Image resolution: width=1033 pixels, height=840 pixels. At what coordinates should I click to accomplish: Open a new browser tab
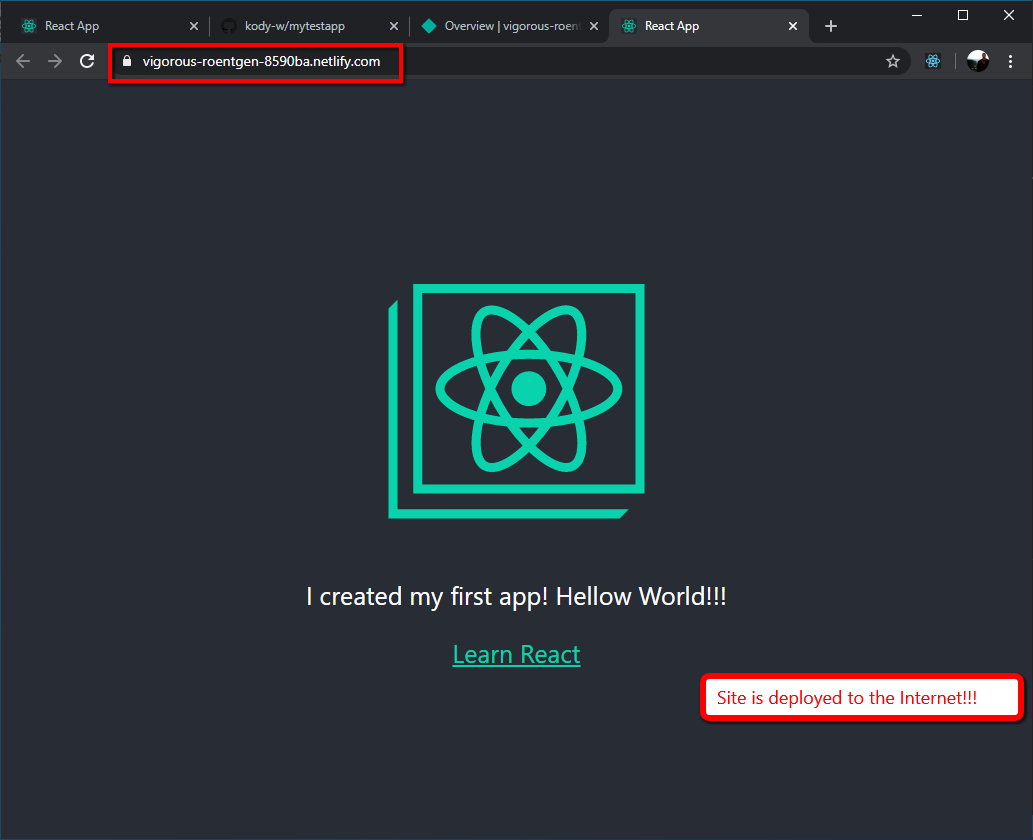(x=831, y=26)
